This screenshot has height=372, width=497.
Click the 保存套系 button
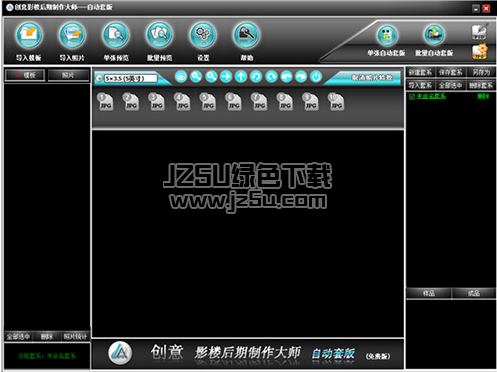(x=450, y=72)
